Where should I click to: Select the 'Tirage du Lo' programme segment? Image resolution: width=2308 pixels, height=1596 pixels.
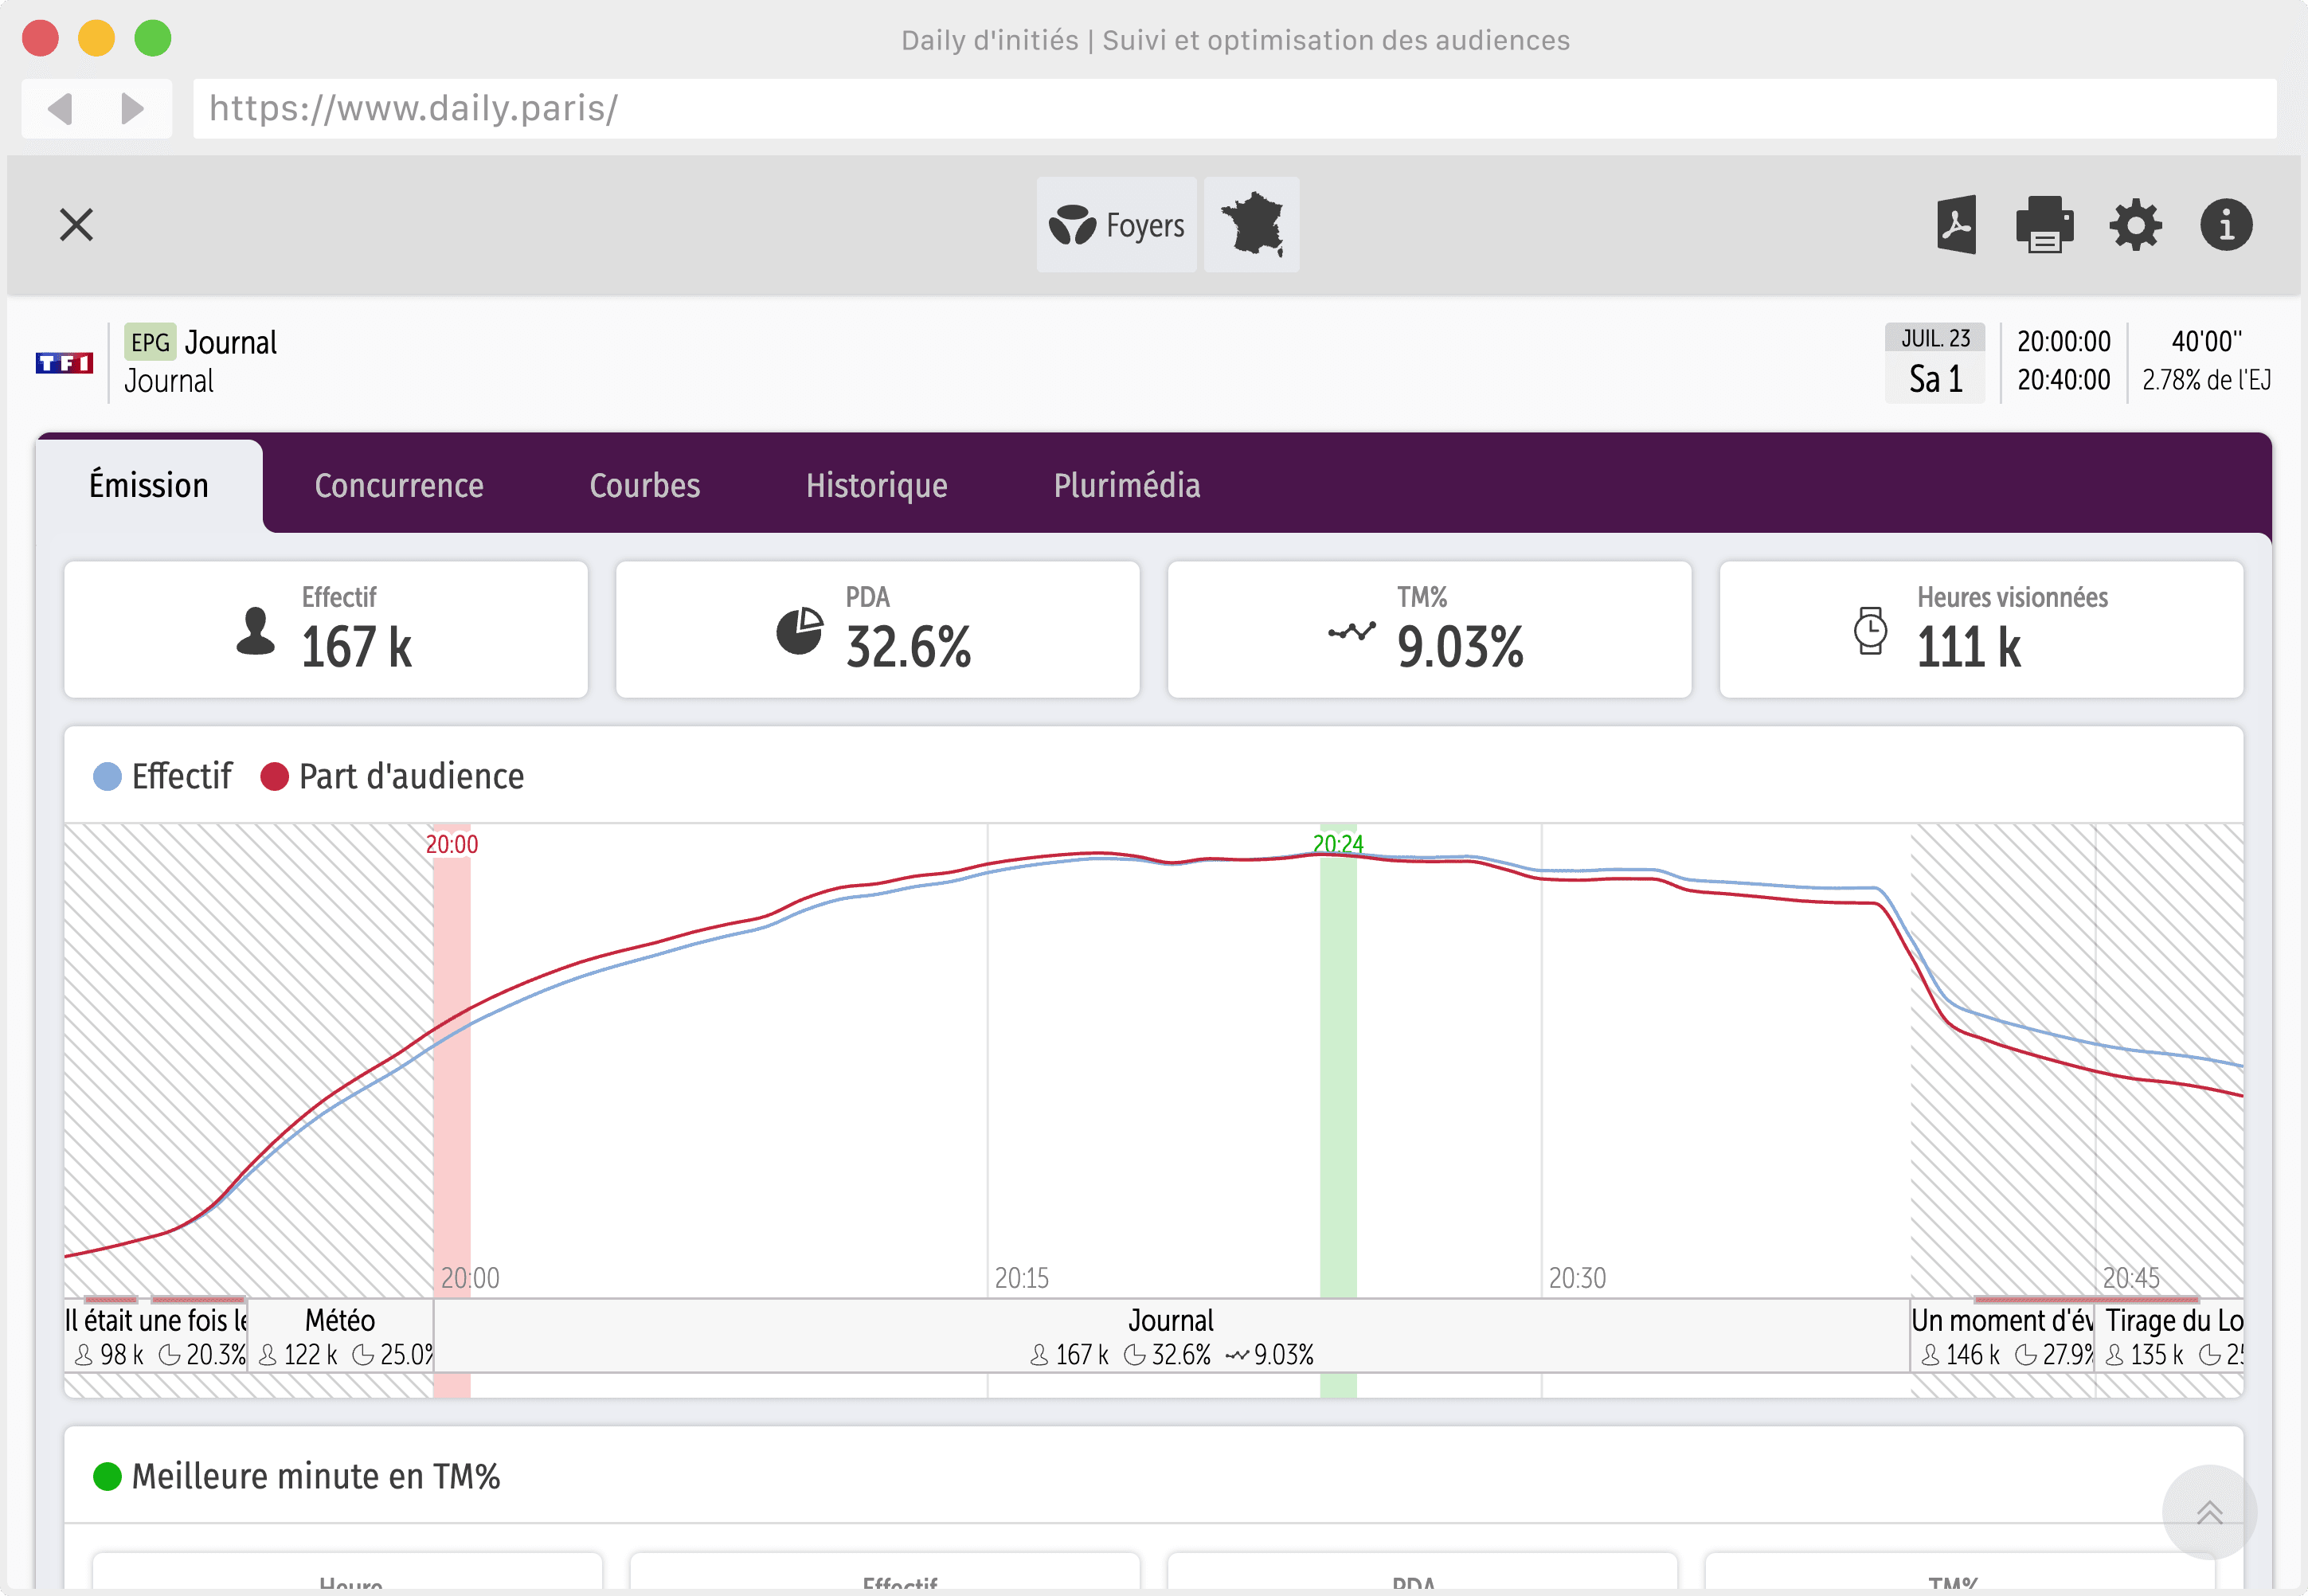tap(2170, 1337)
